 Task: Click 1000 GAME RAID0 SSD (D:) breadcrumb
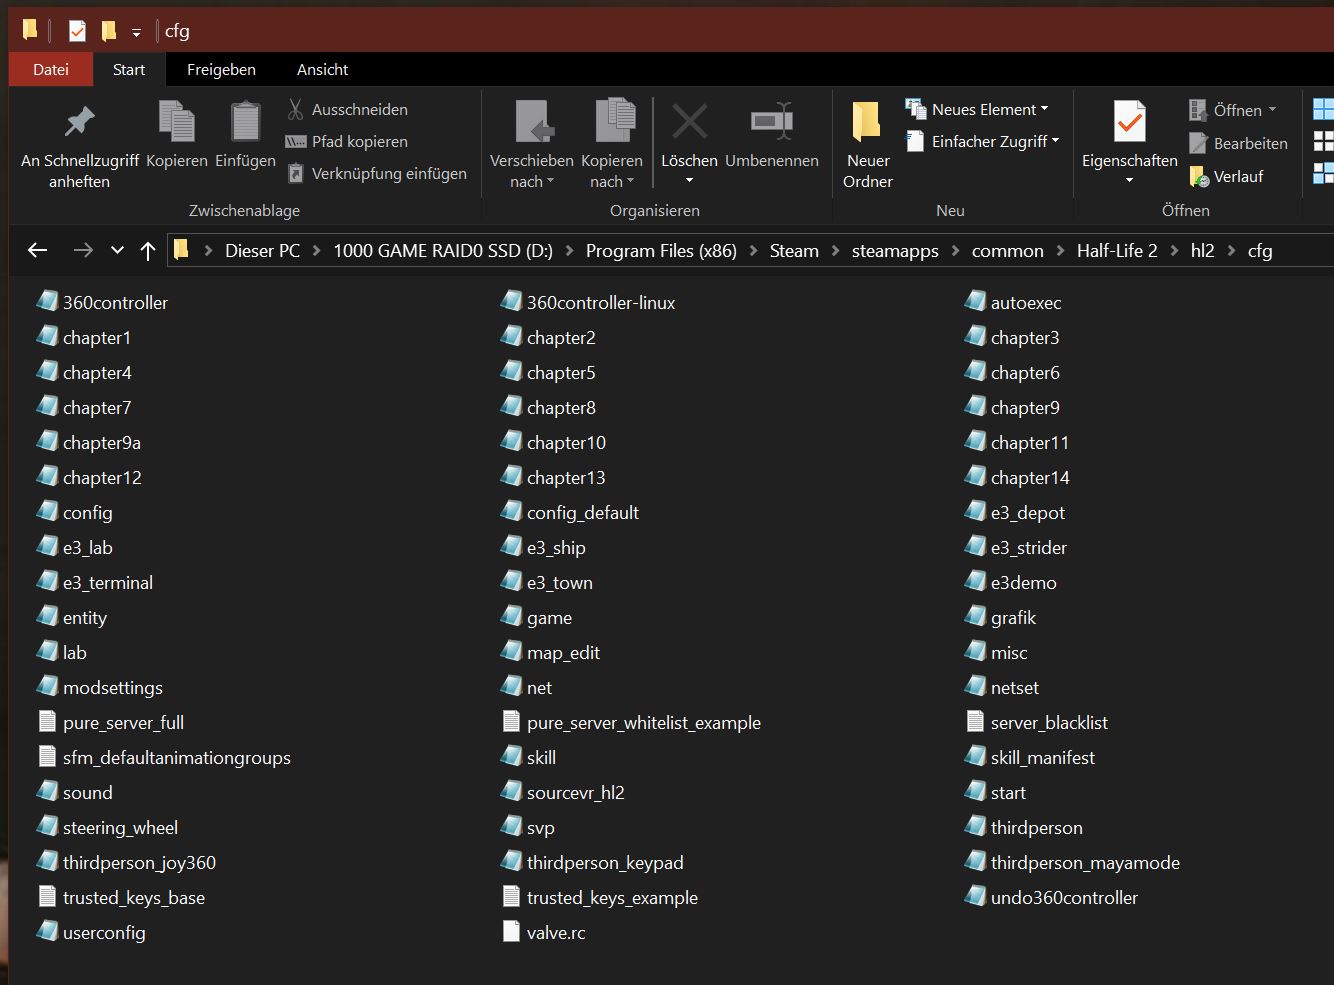point(443,251)
